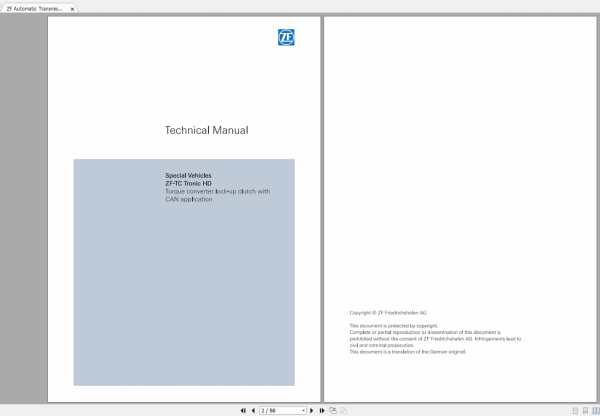Click the 'Torque converter lock-up clutch with' line
This screenshot has width=600, height=416.
click(x=218, y=191)
